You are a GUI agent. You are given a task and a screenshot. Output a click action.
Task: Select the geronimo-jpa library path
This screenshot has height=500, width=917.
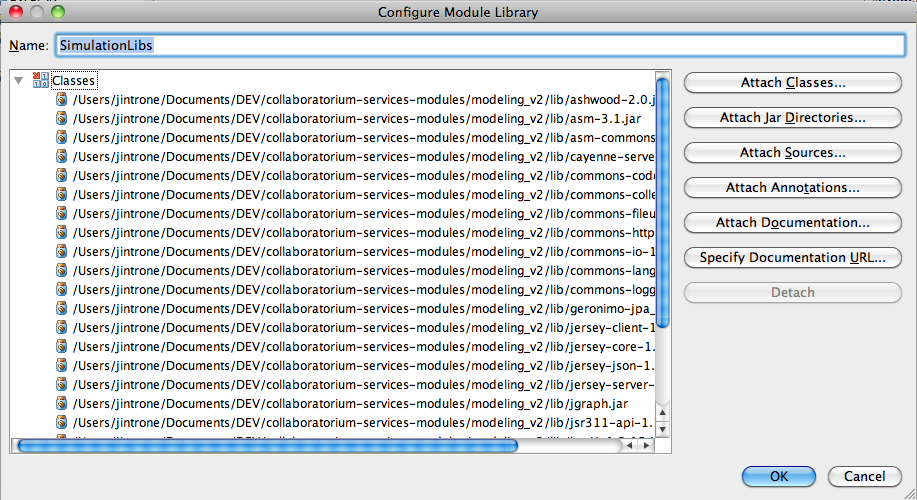(x=363, y=309)
